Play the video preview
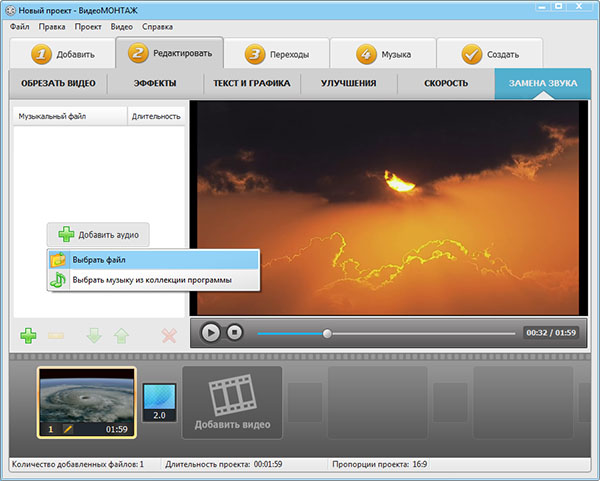The width and height of the screenshot is (600, 481). [210, 333]
